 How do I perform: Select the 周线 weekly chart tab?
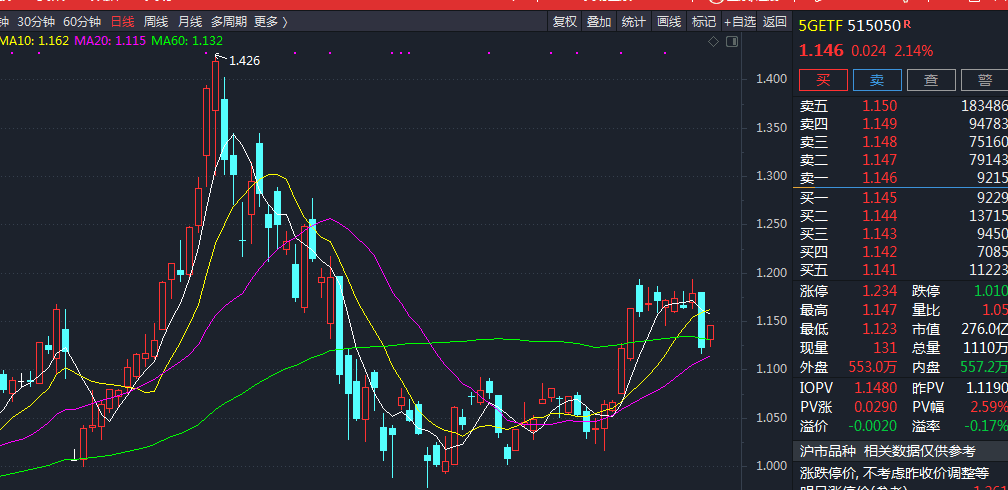tap(156, 22)
